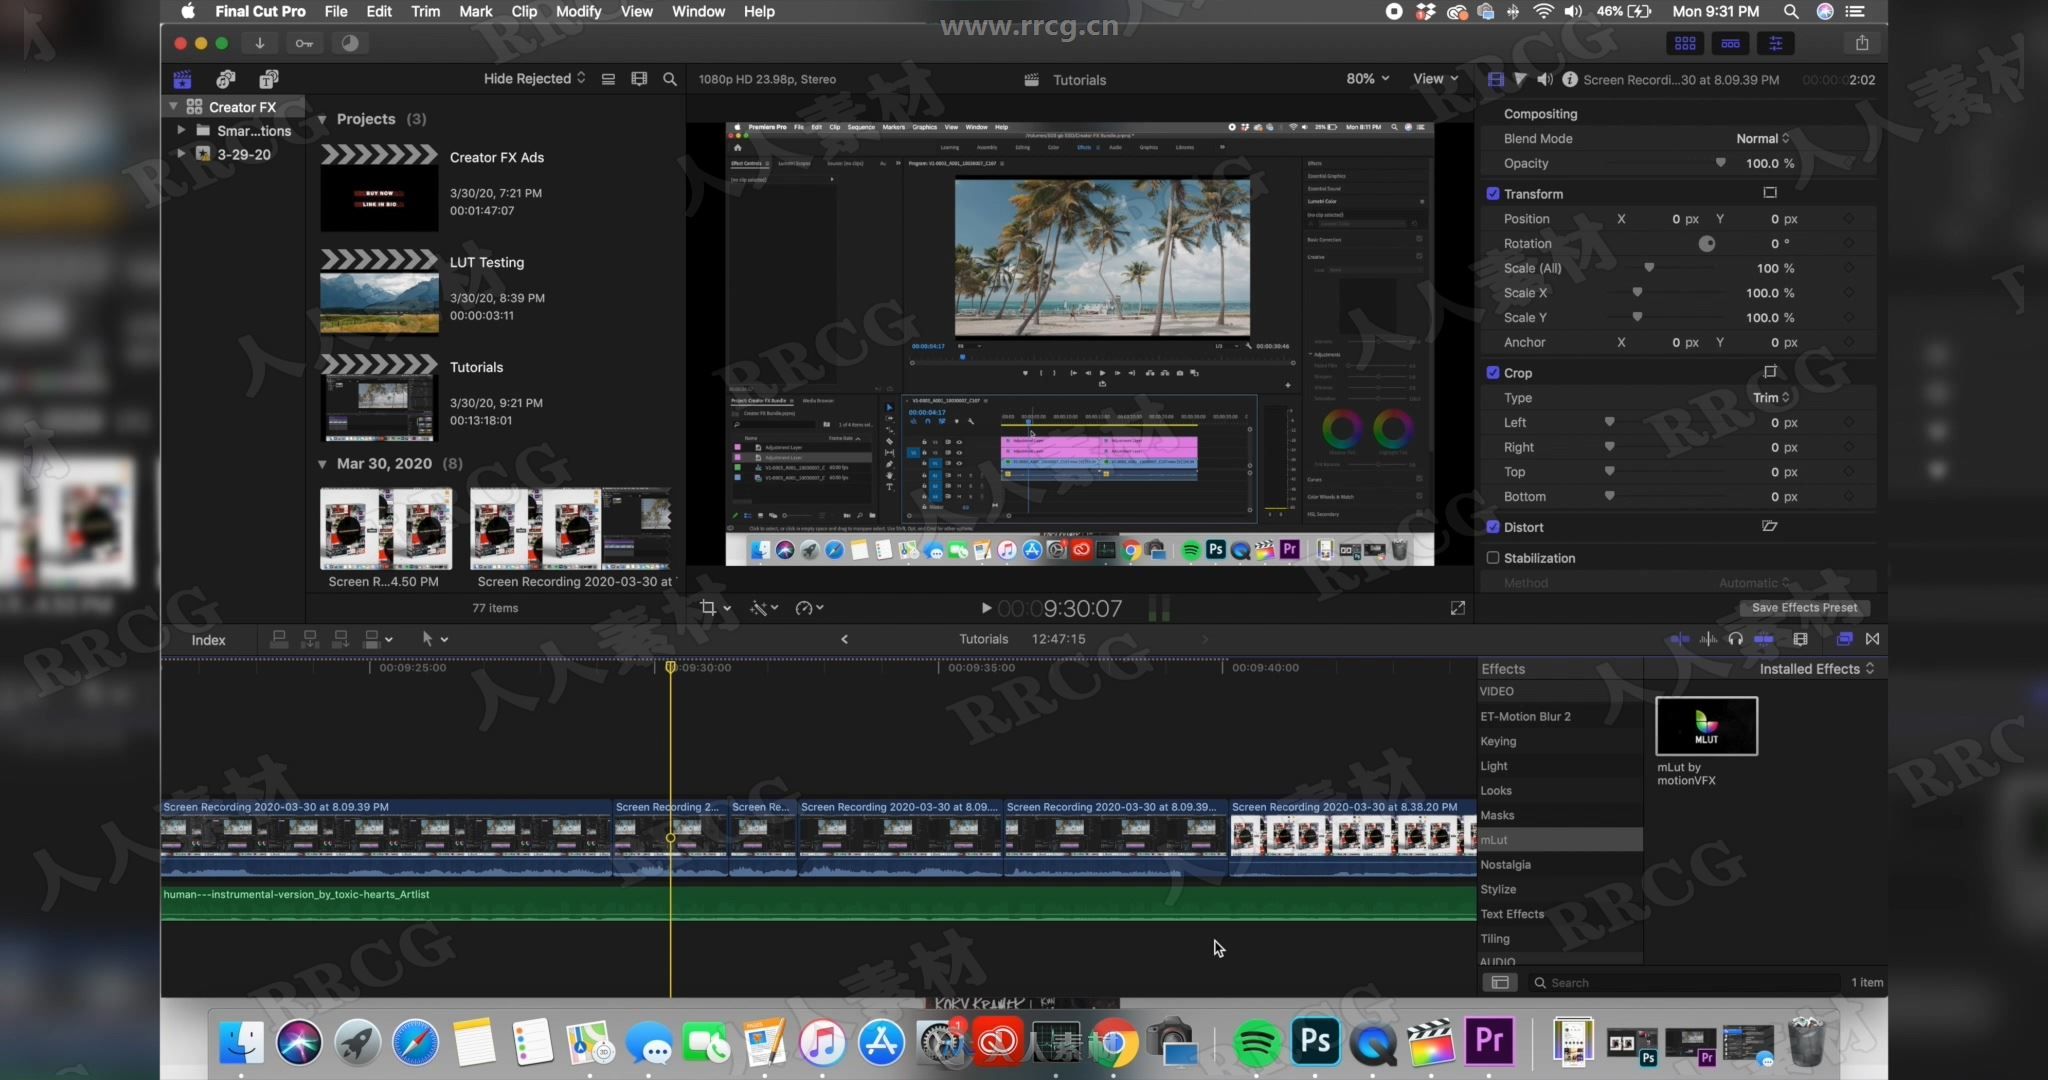Click the Share export icon
2048x1080 pixels.
pyautogui.click(x=1861, y=43)
